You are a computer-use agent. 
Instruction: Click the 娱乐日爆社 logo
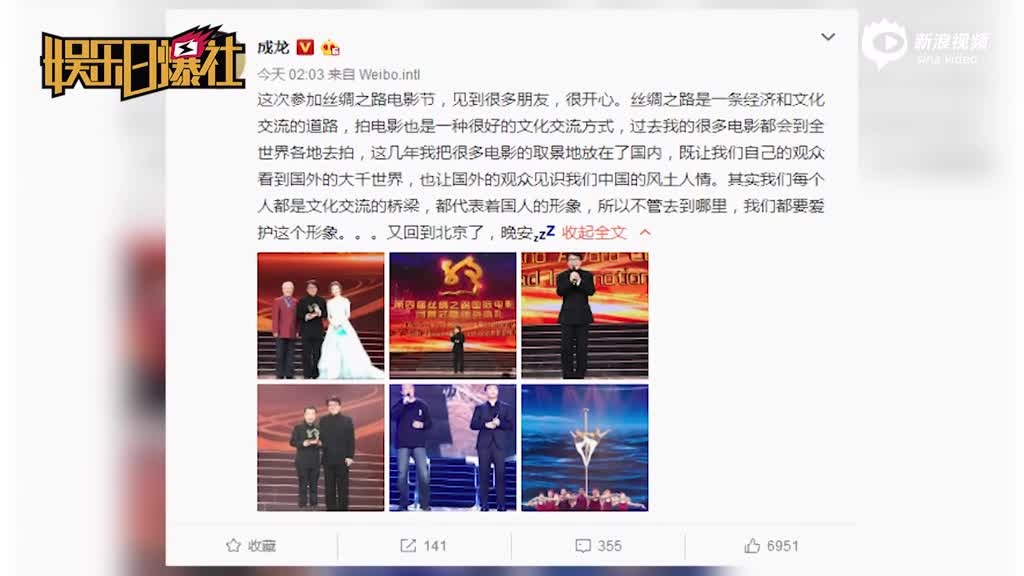[142, 63]
